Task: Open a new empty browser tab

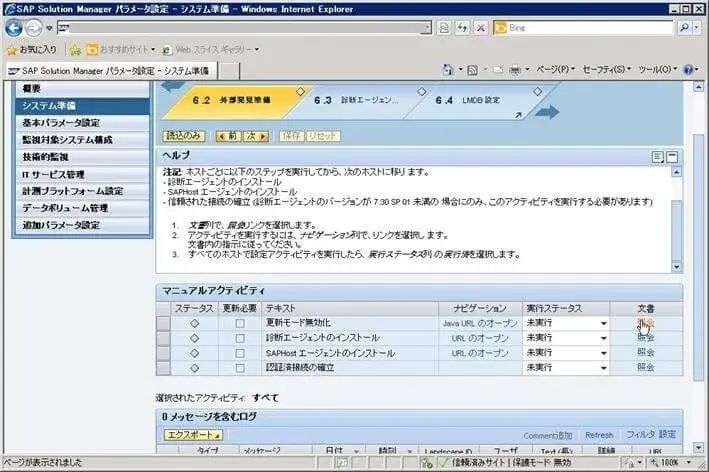Action: coord(229,71)
